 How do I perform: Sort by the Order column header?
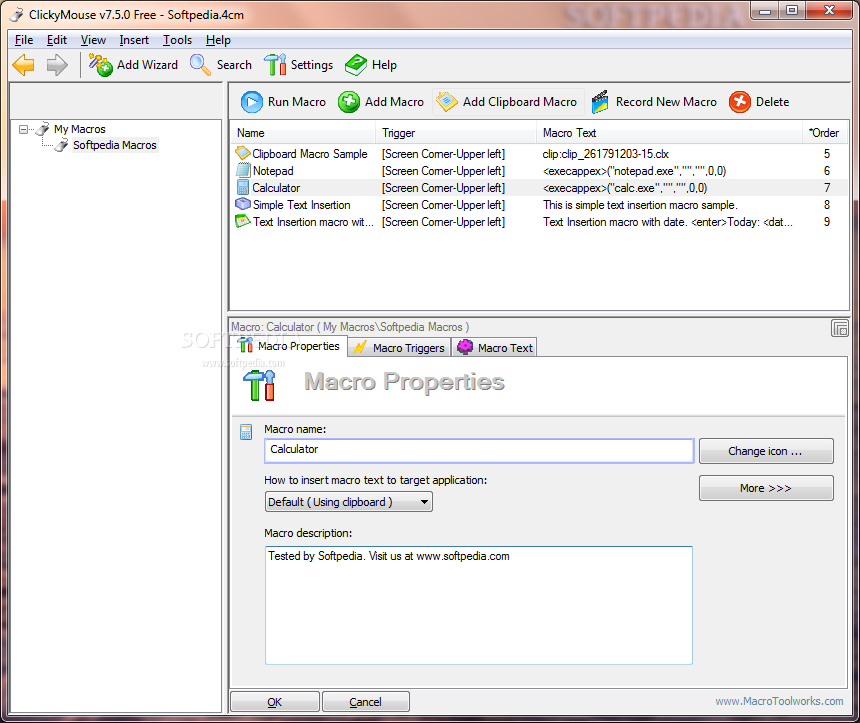[x=824, y=133]
